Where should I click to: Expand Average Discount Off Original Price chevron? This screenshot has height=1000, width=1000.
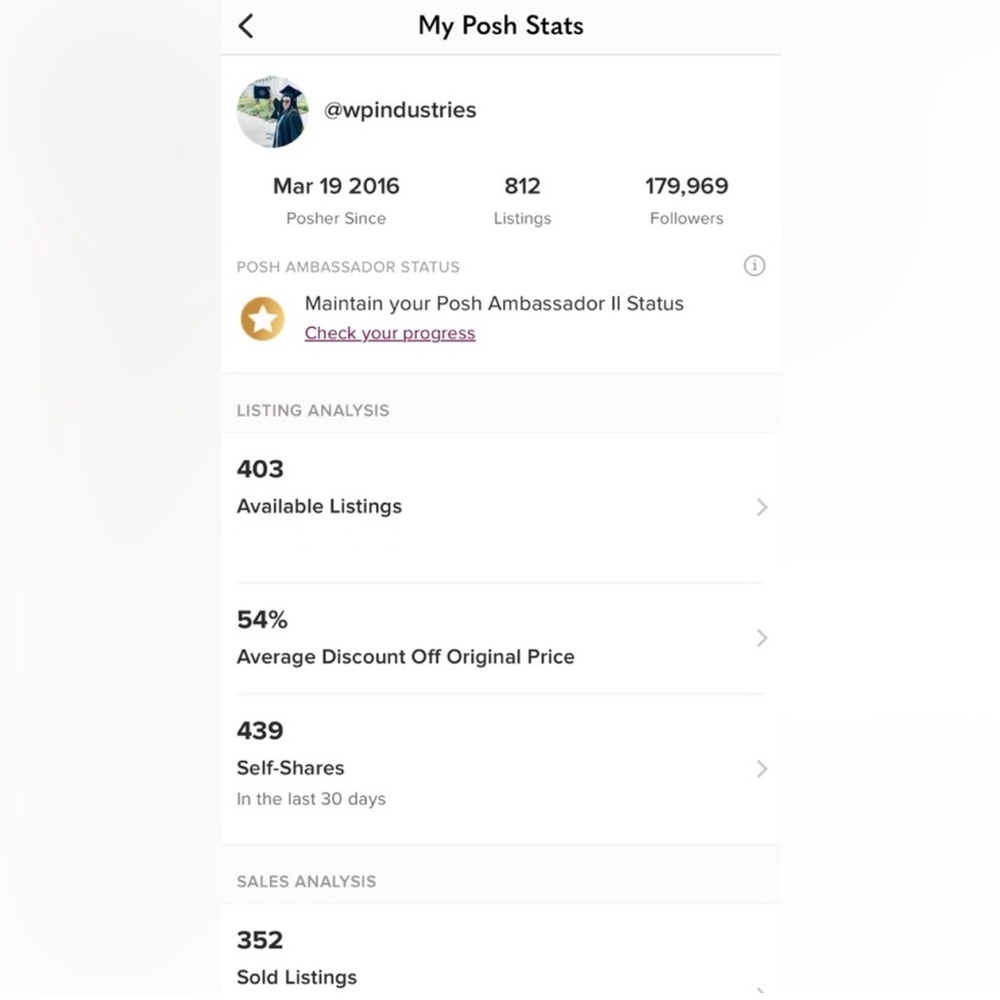click(762, 638)
